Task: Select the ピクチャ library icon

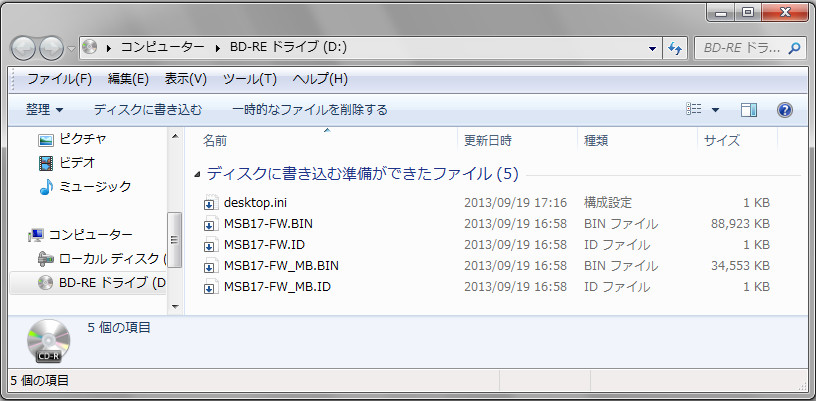Action: [46, 138]
